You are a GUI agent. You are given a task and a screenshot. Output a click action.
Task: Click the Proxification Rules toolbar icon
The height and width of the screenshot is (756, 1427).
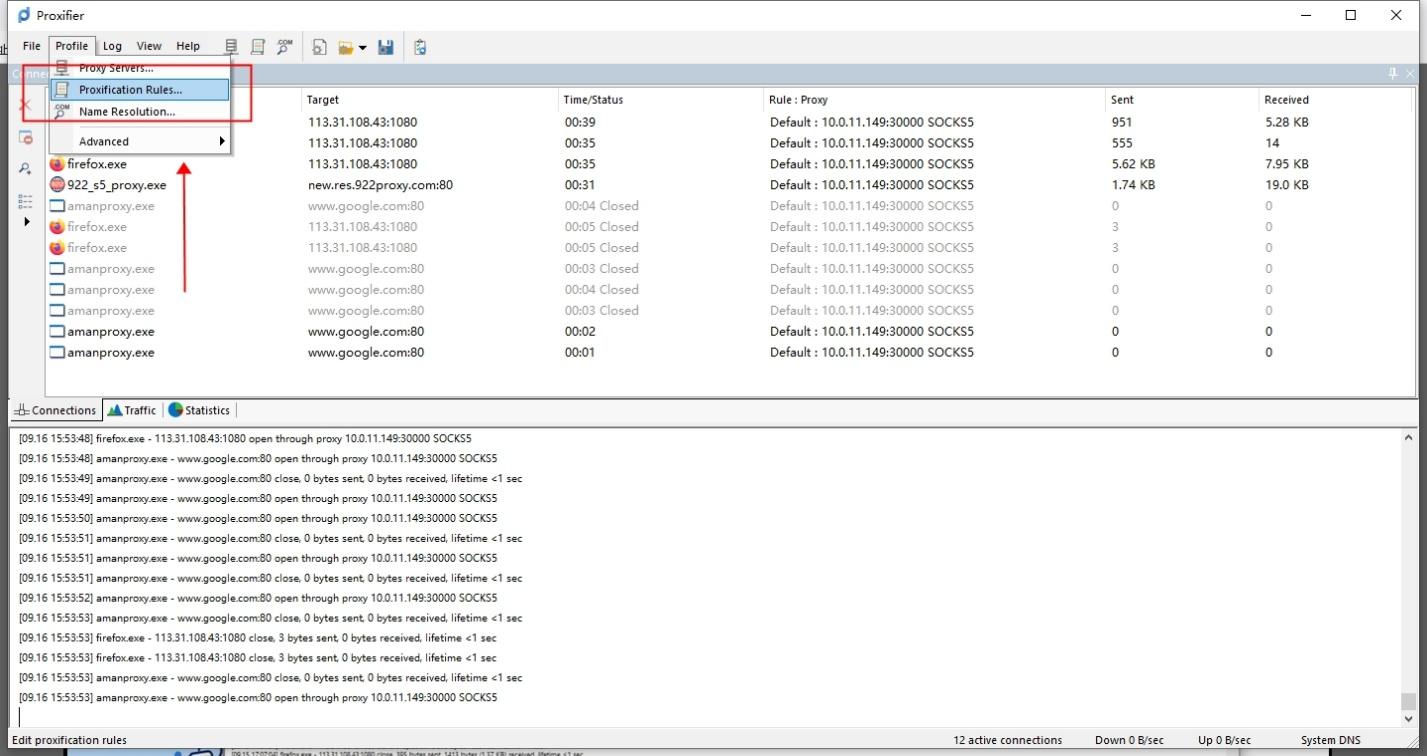[x=258, y=47]
